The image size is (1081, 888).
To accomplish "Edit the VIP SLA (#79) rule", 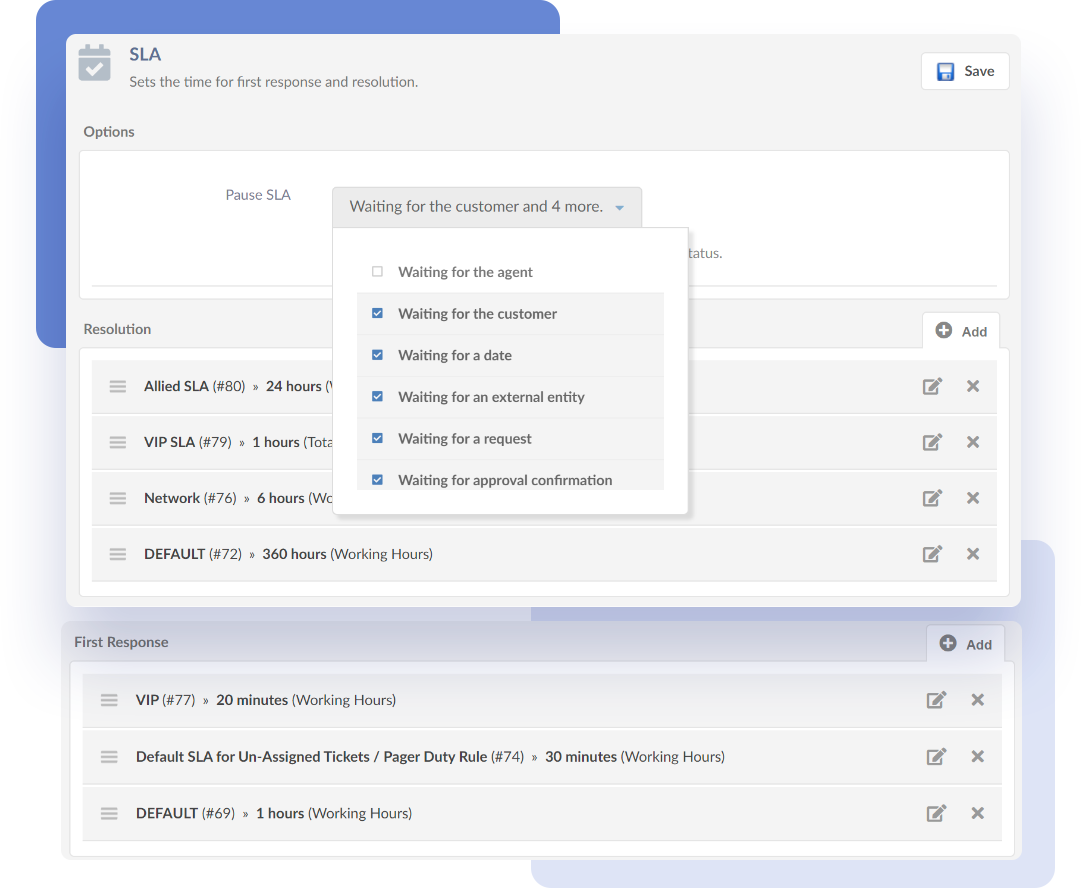I will tap(932, 441).
